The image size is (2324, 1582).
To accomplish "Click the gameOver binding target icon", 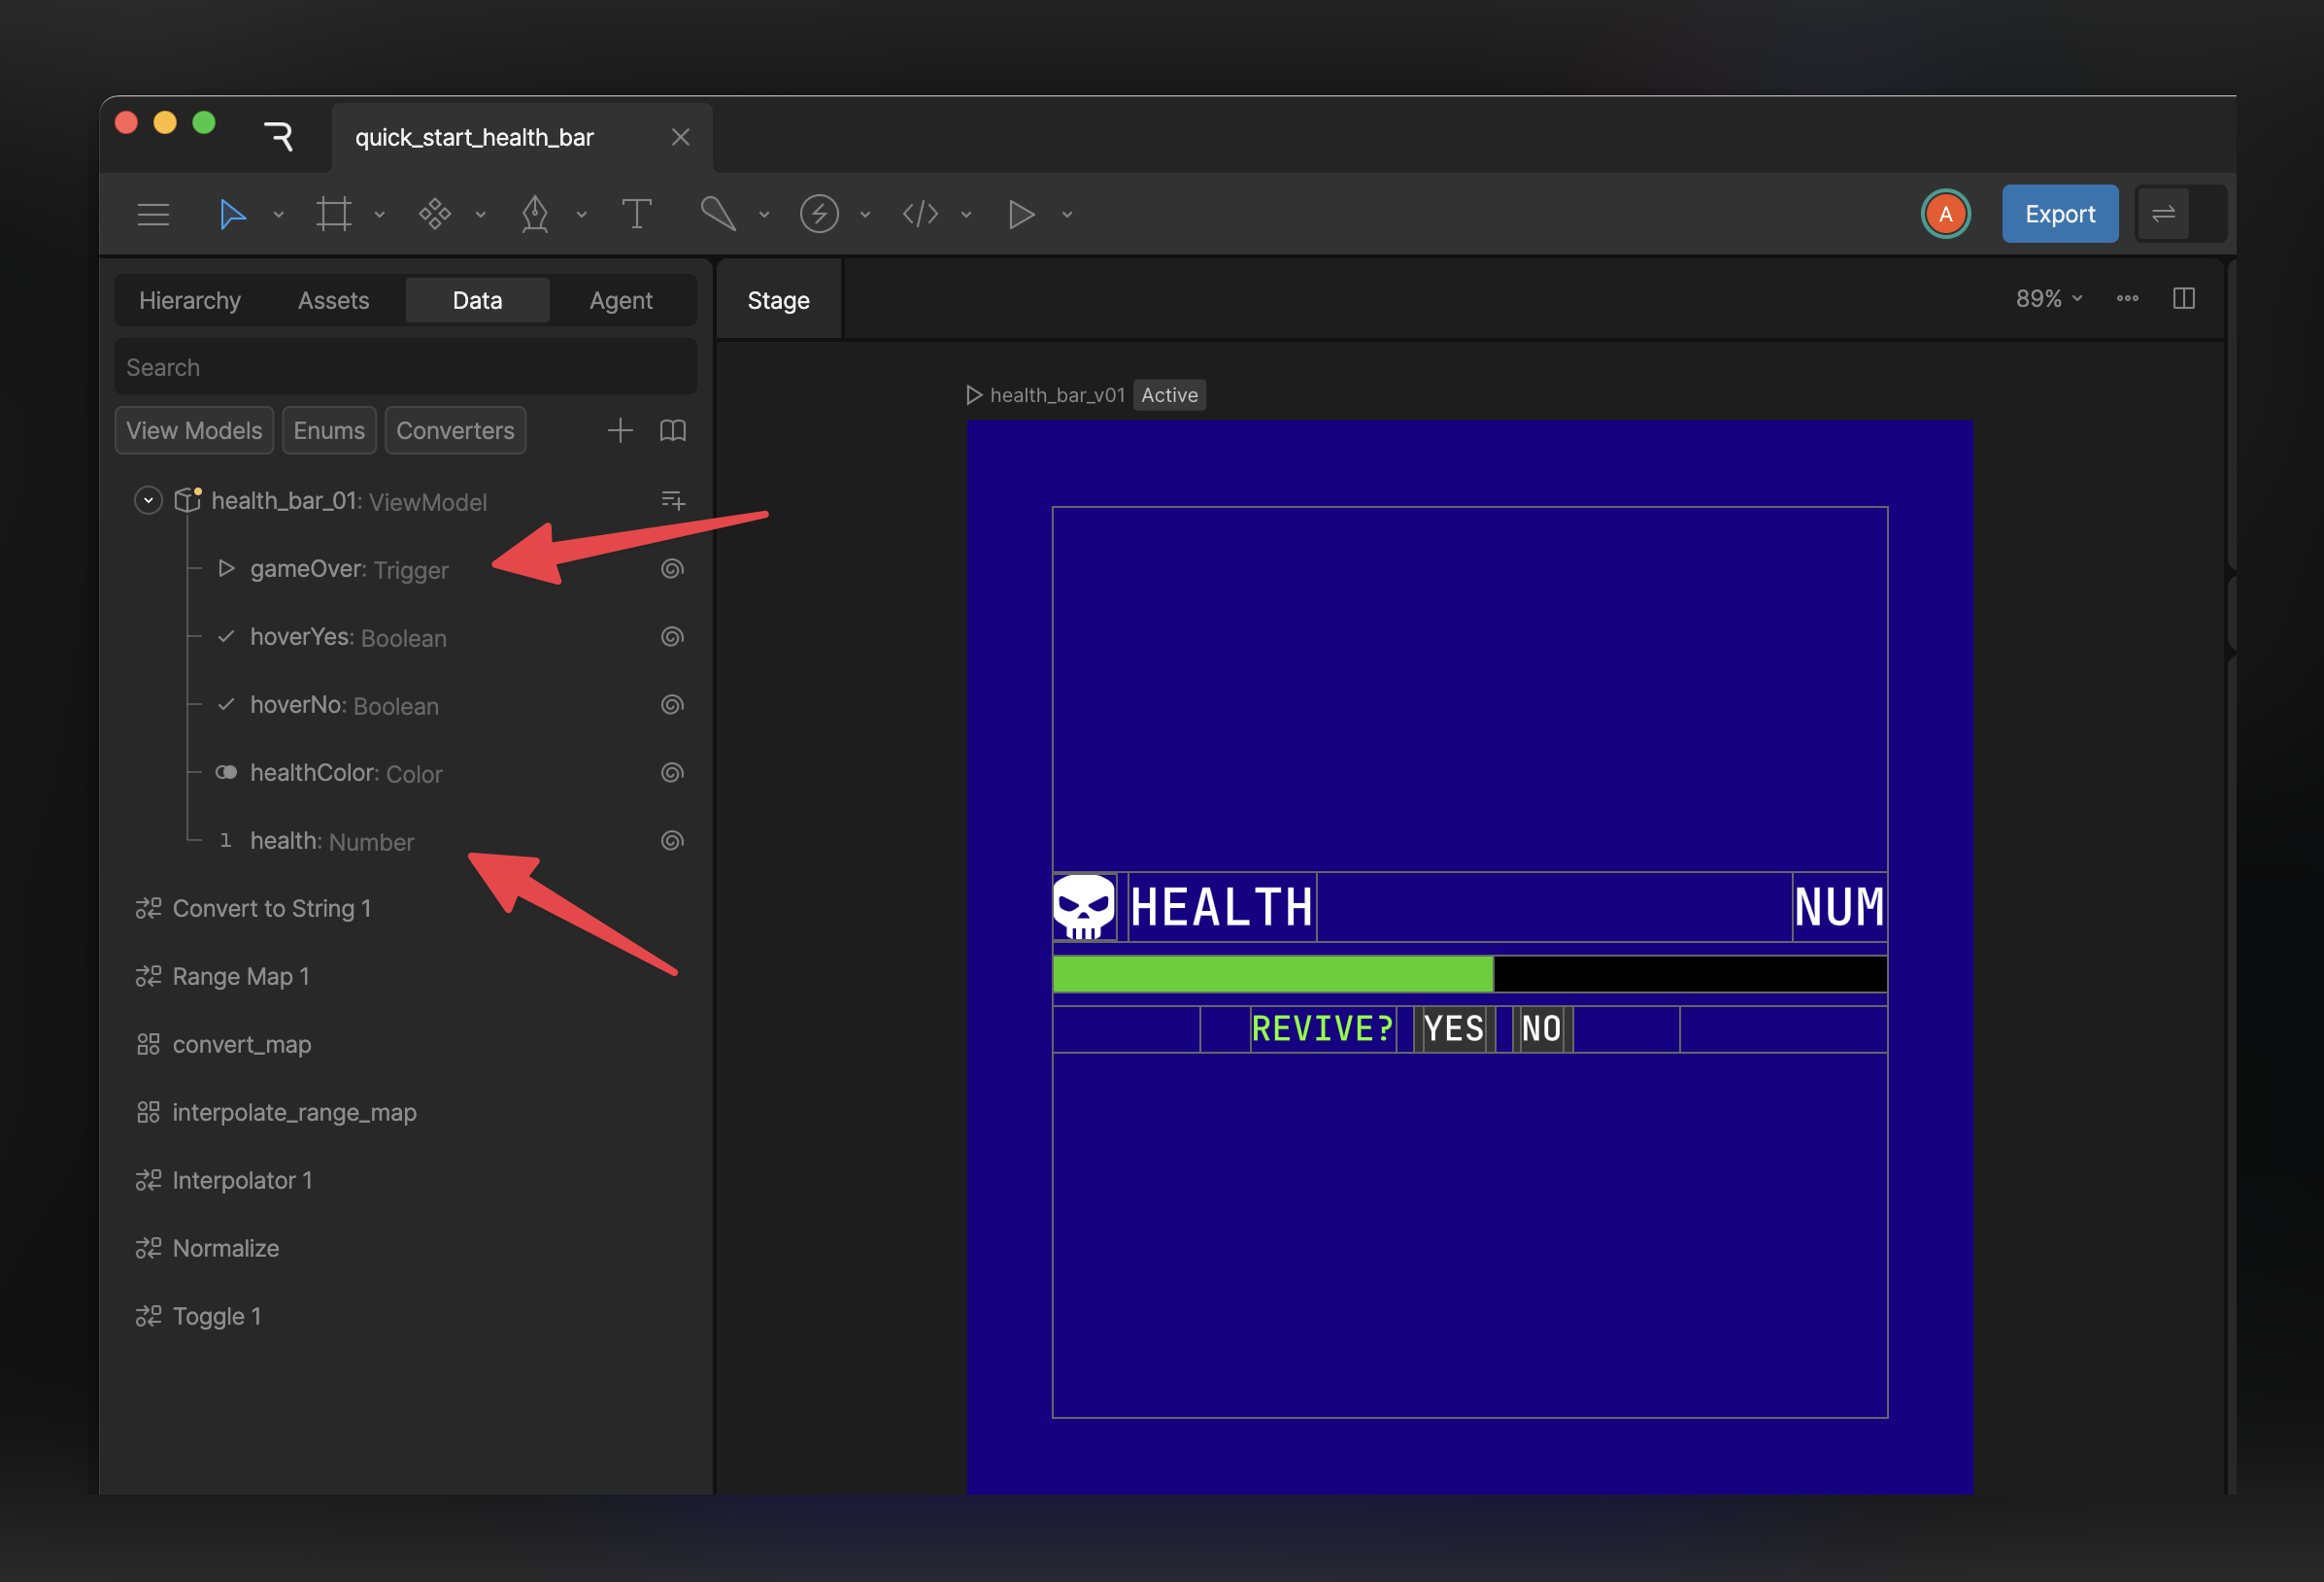I will tap(672, 569).
